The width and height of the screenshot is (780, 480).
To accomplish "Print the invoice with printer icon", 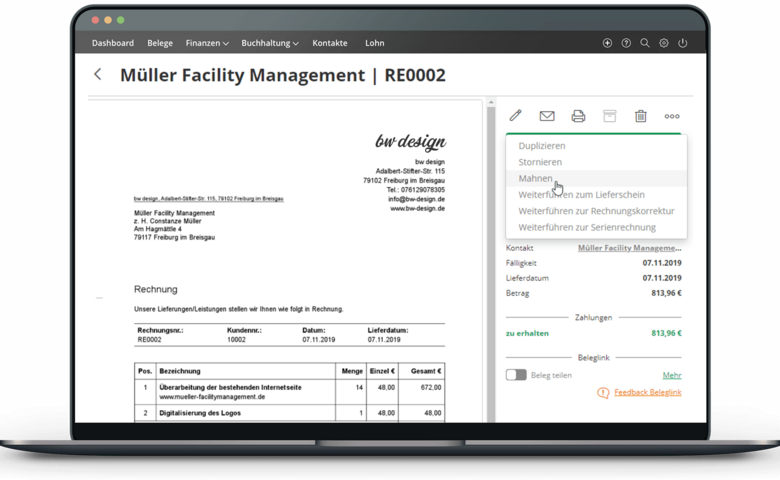I will 578,116.
